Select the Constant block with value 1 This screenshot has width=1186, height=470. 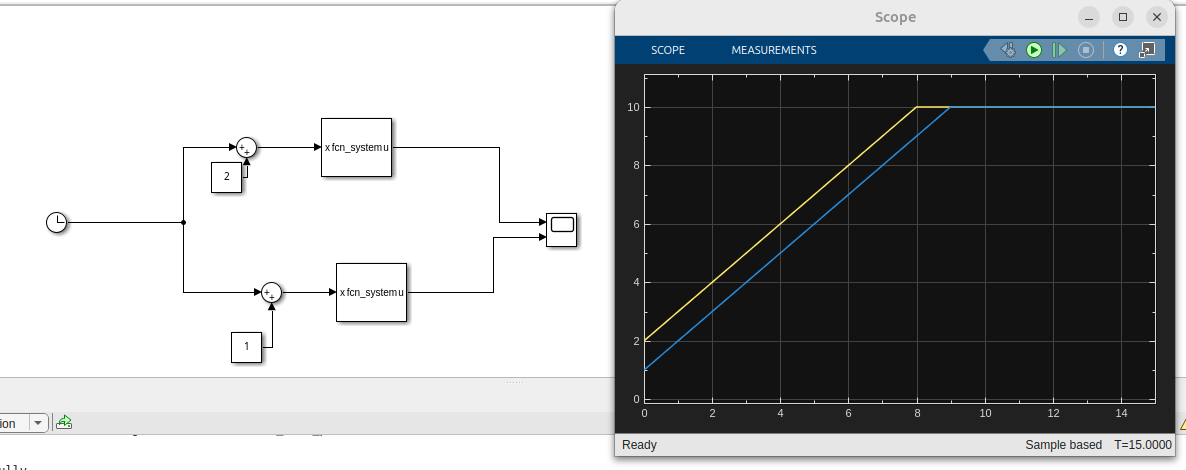coord(246,346)
